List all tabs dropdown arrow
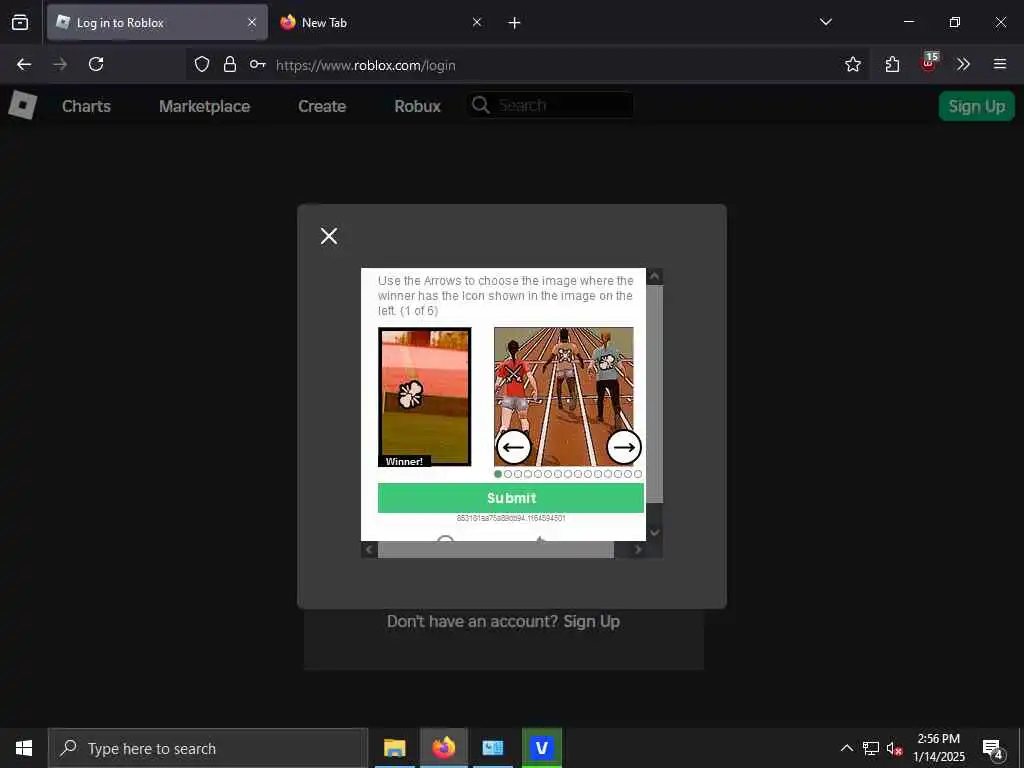The image size is (1024, 768). (x=825, y=22)
